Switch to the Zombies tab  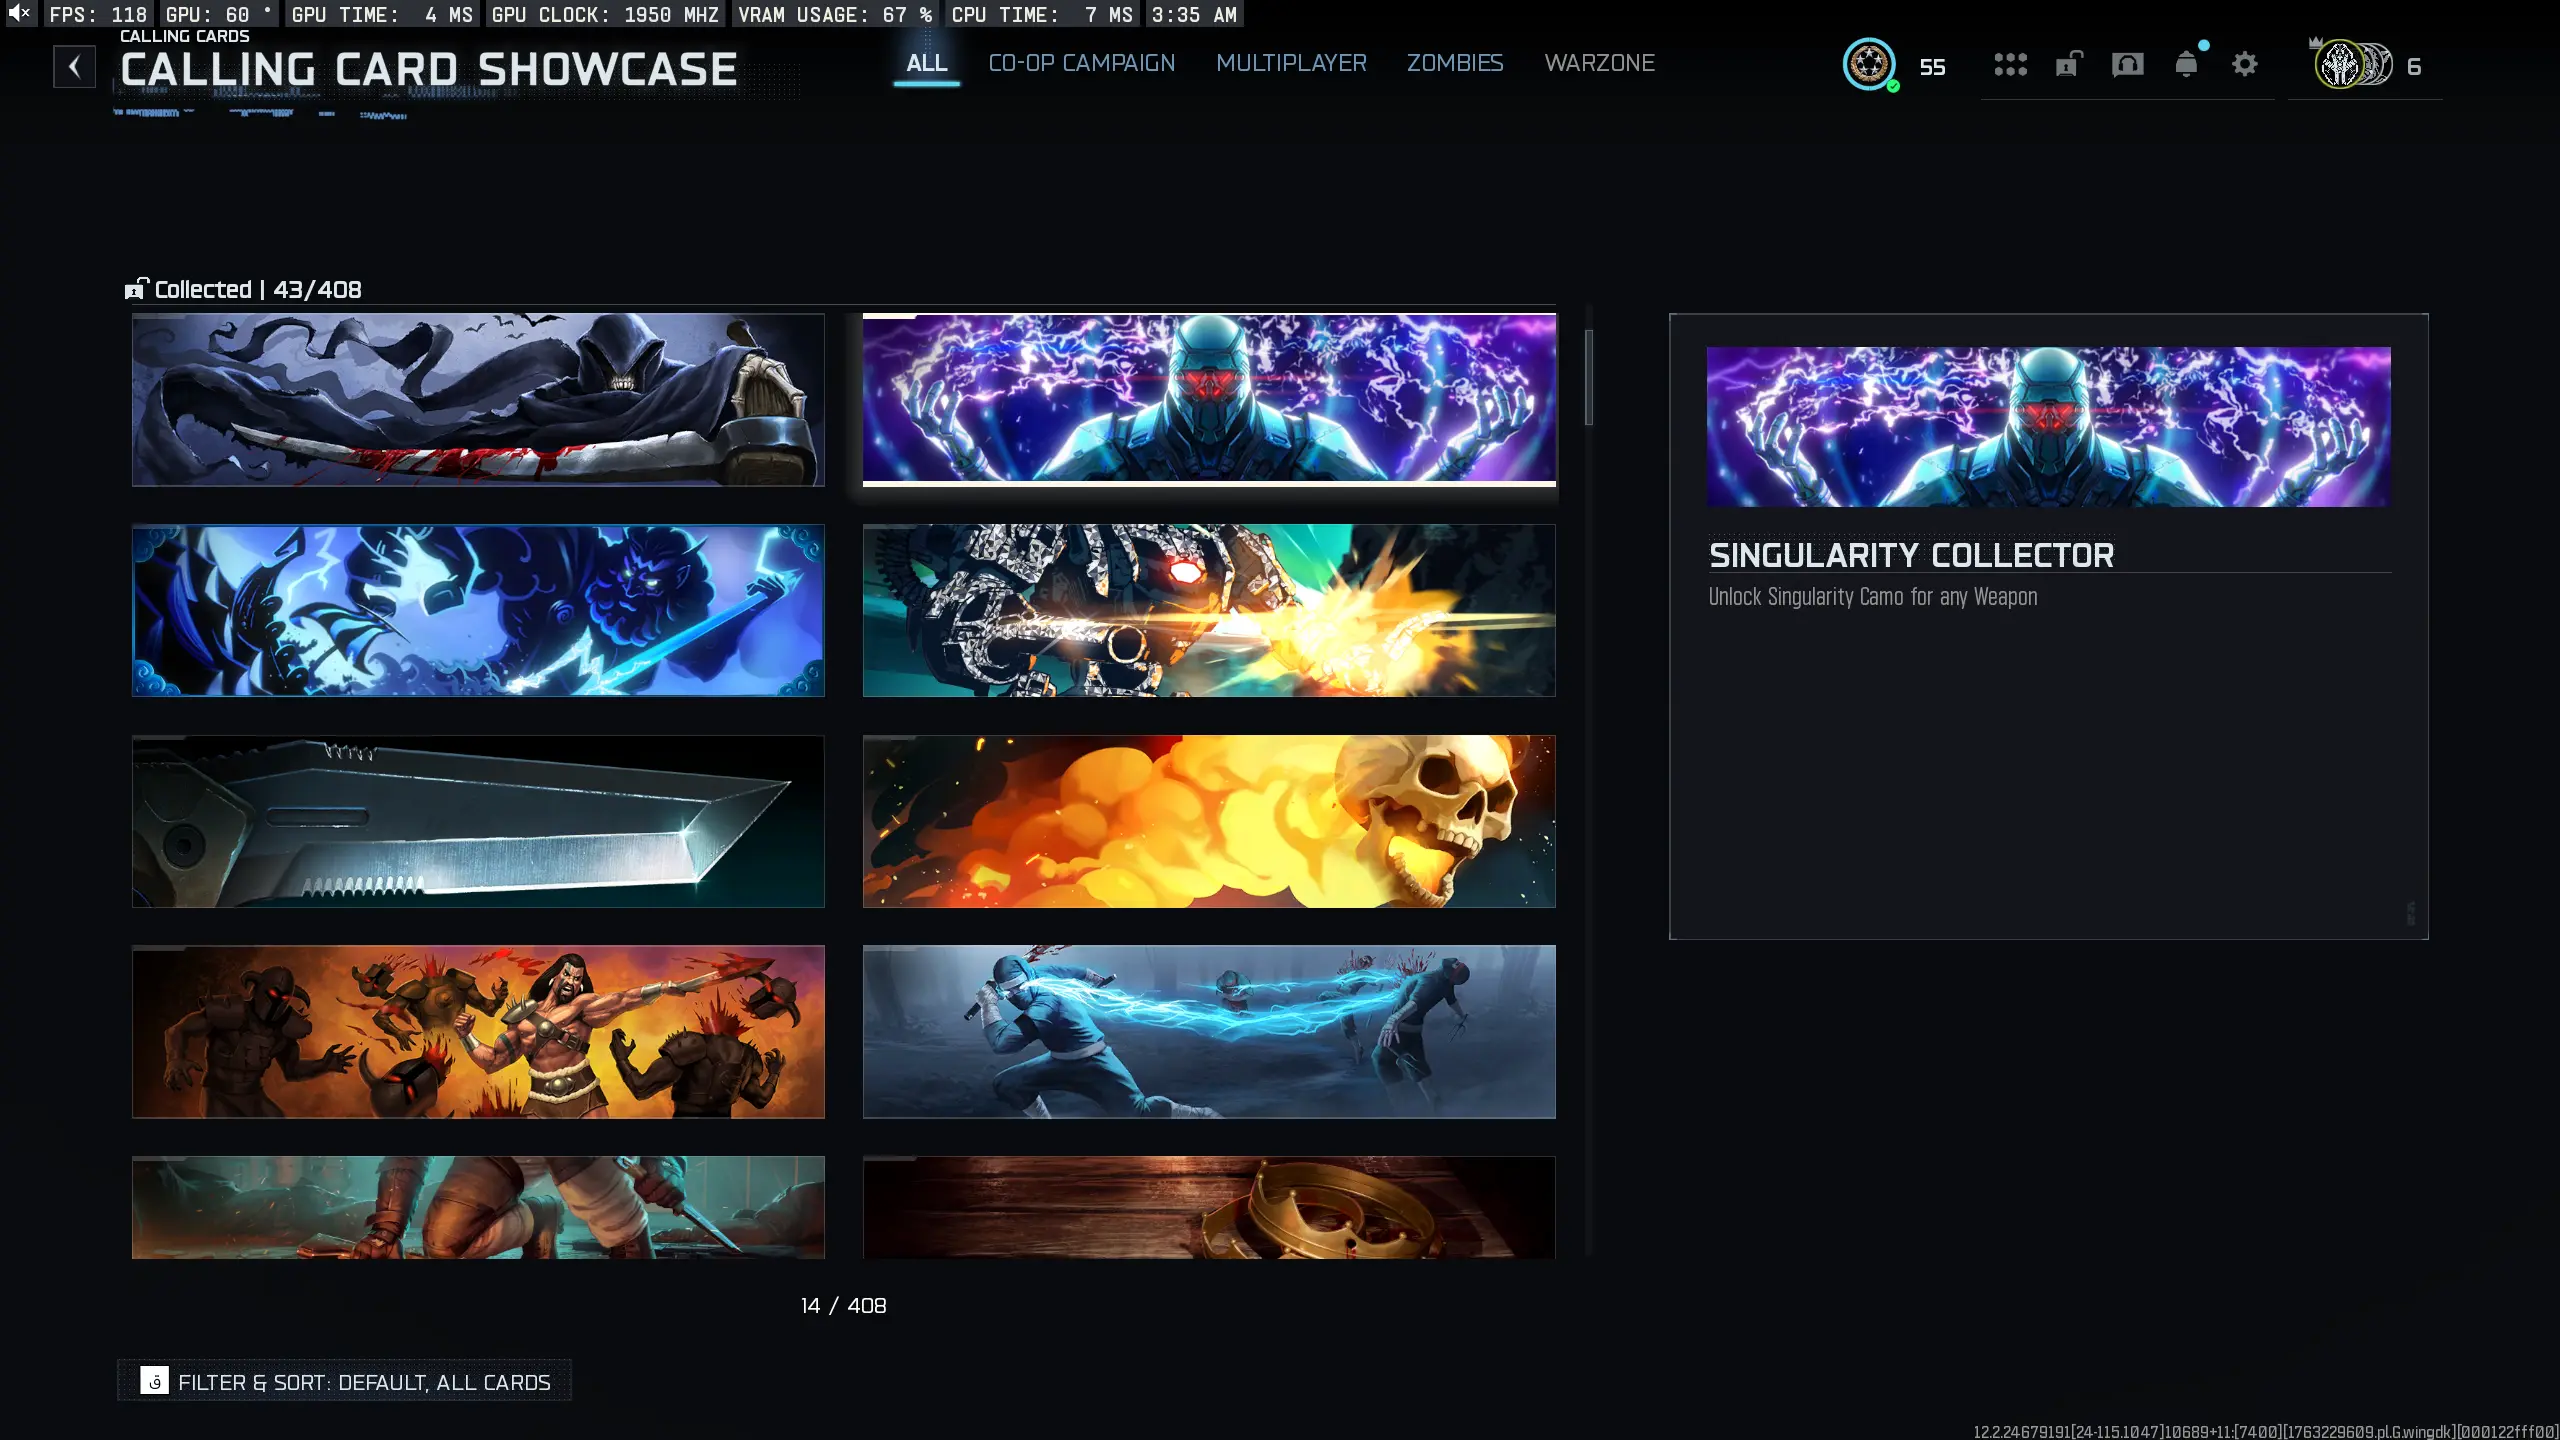1455,63
